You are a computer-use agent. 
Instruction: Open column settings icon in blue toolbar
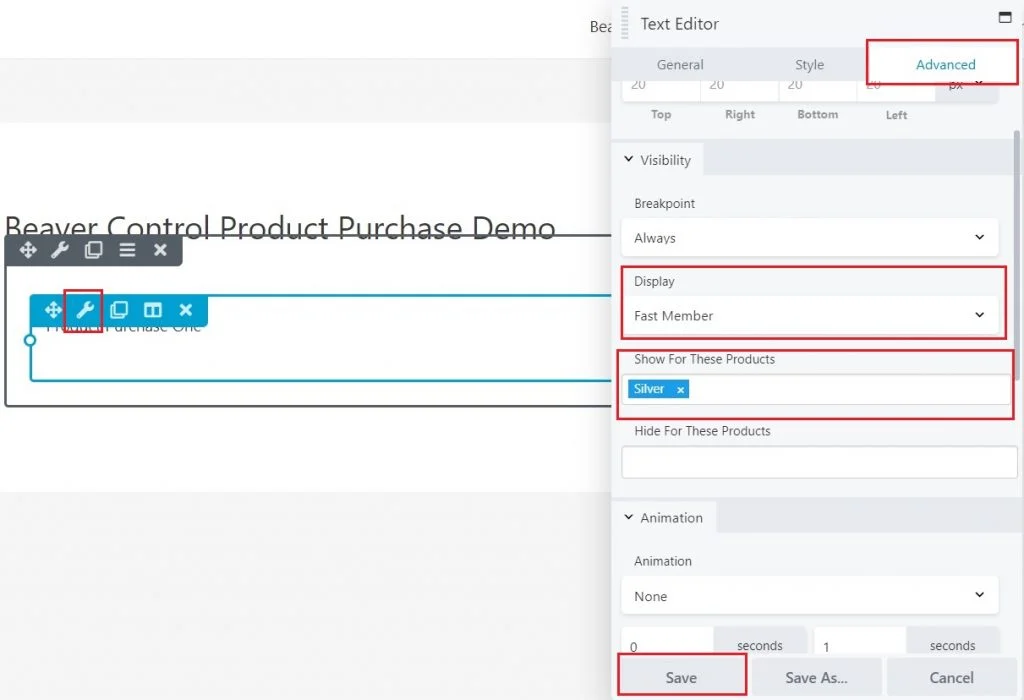[x=152, y=310]
